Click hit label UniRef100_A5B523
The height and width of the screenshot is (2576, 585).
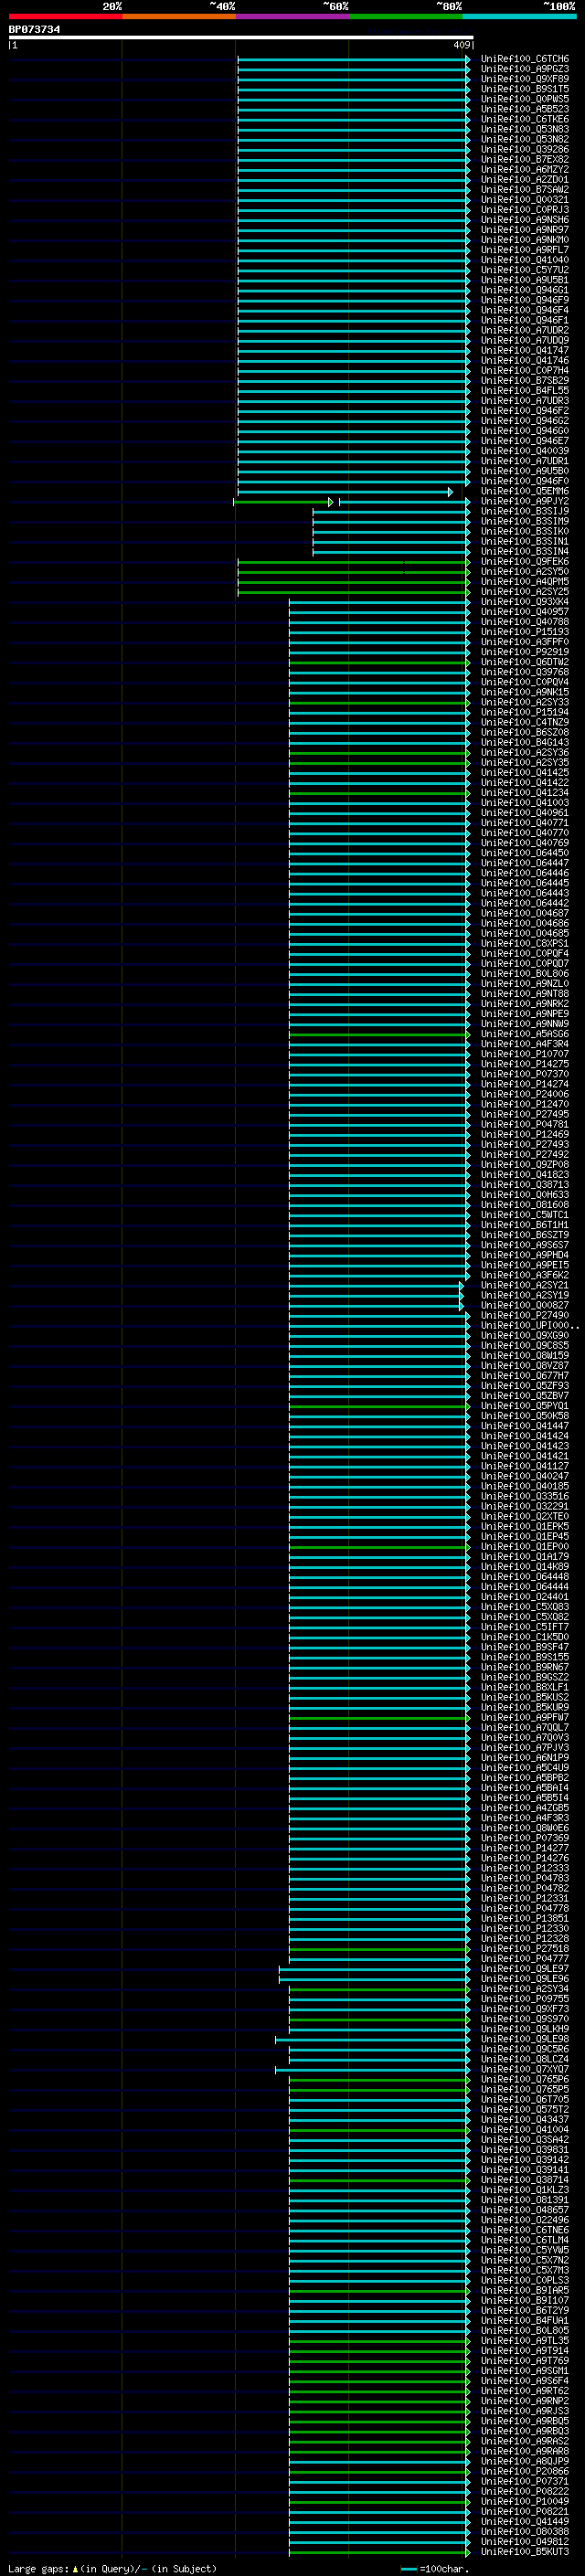coord(525,110)
